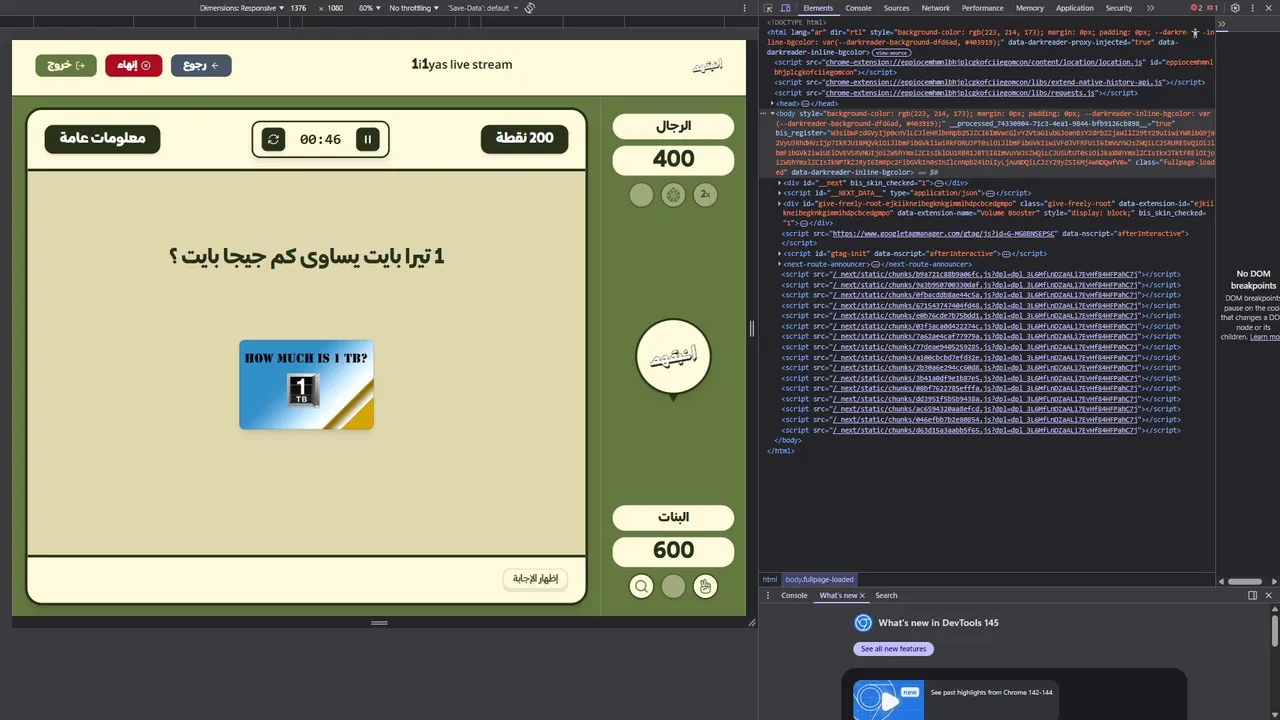The width and height of the screenshot is (1280, 720).
Task: Open the 'Save-Data': default dropdown
Action: pyautogui.click(x=482, y=8)
